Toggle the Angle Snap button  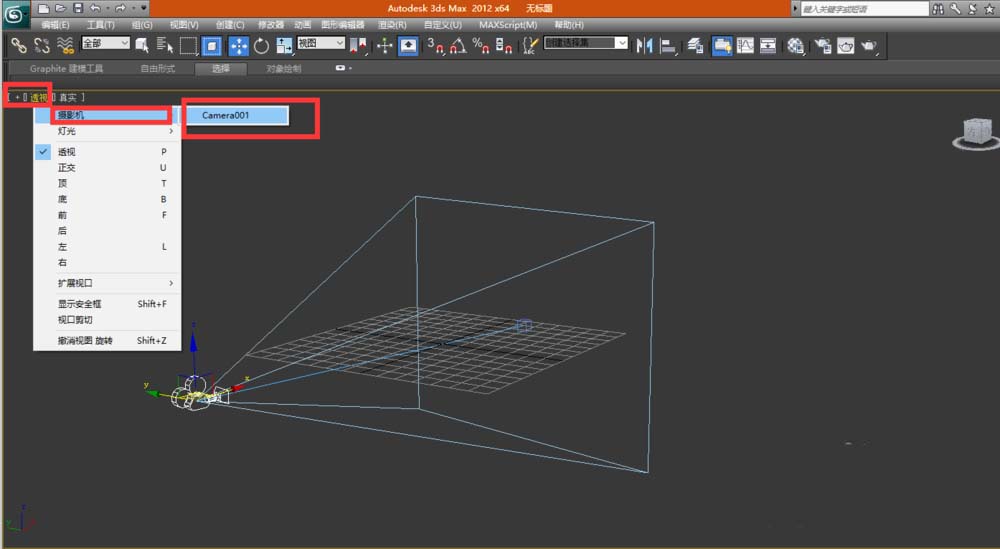click(x=458, y=45)
